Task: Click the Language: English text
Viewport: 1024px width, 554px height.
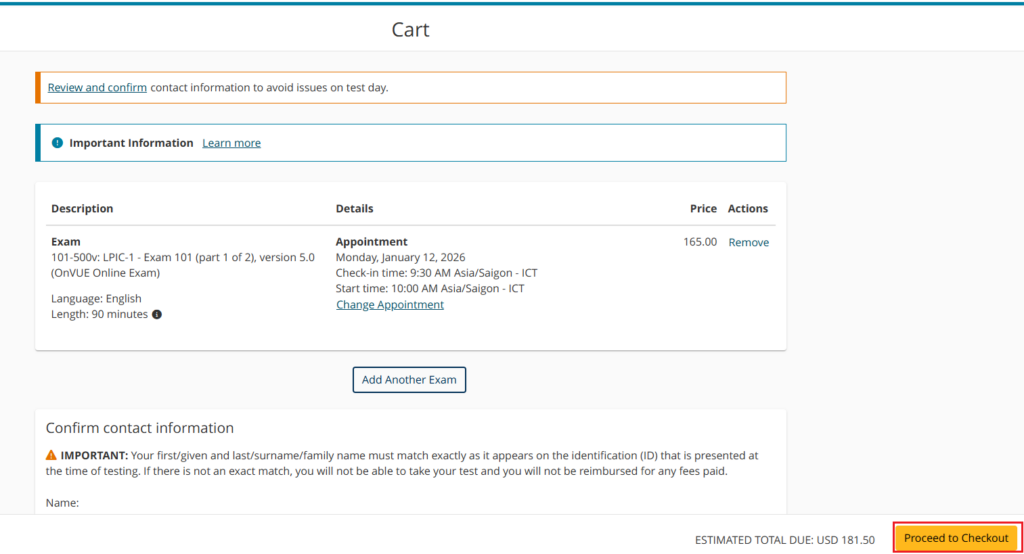Action: [96, 298]
